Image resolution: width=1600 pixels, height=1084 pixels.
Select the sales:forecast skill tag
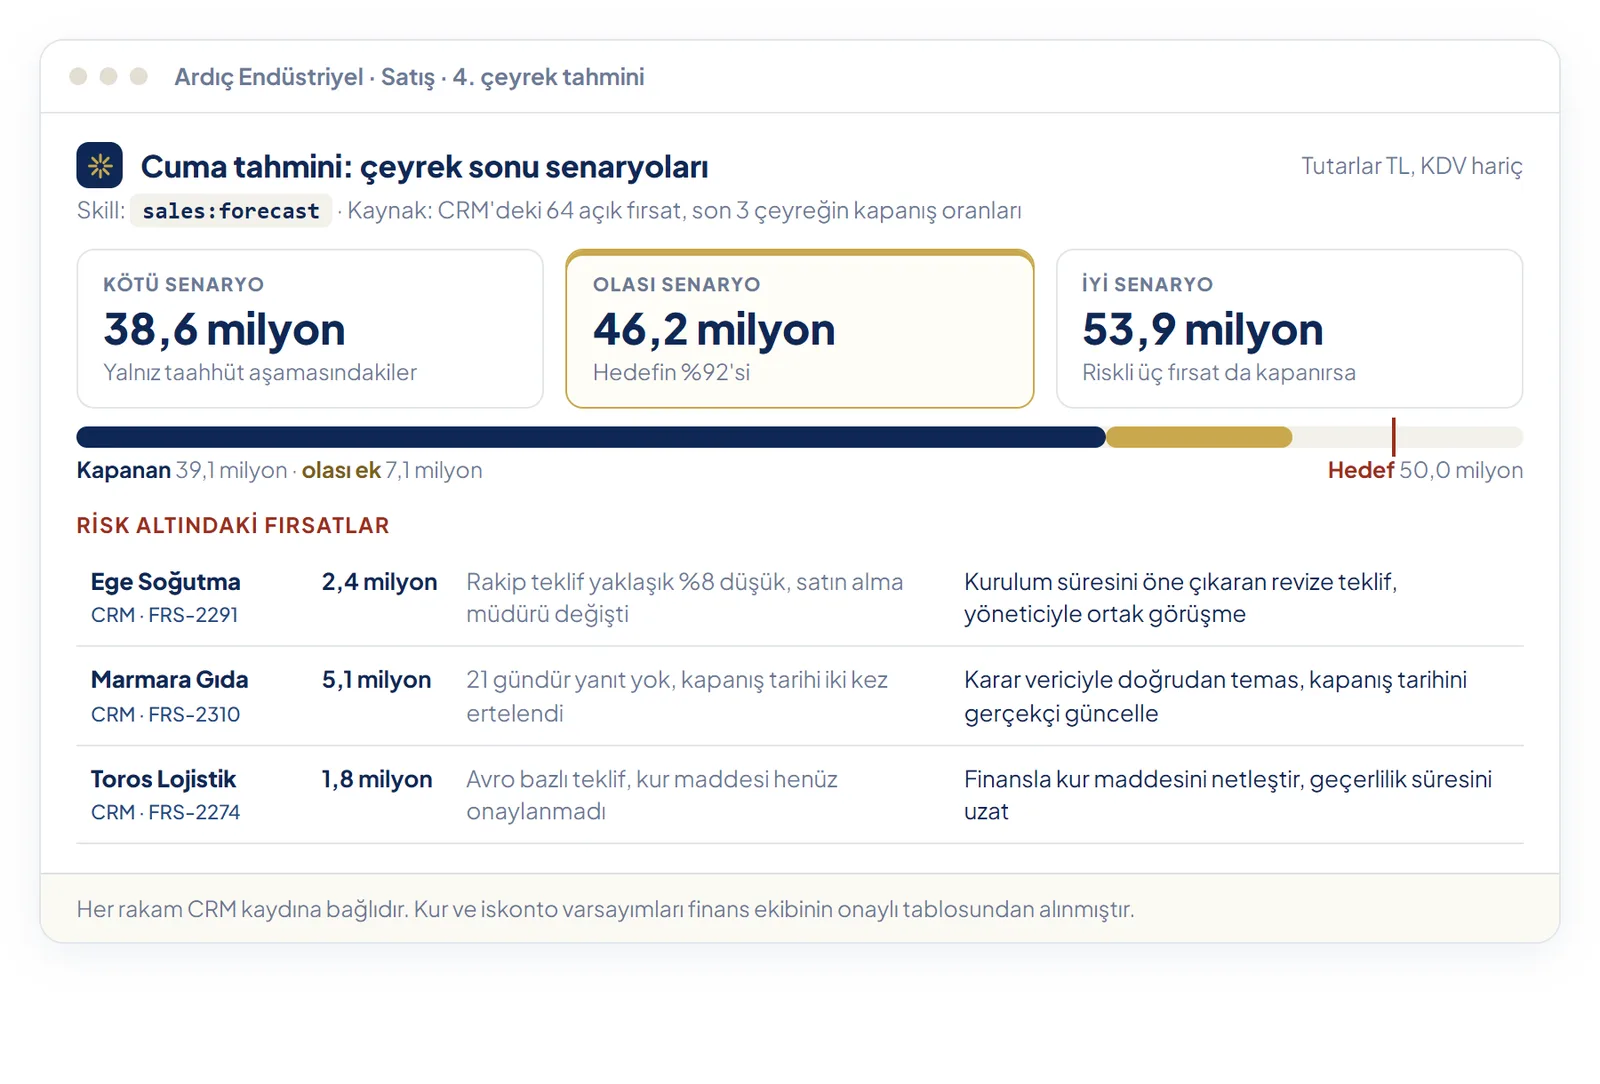click(x=231, y=211)
